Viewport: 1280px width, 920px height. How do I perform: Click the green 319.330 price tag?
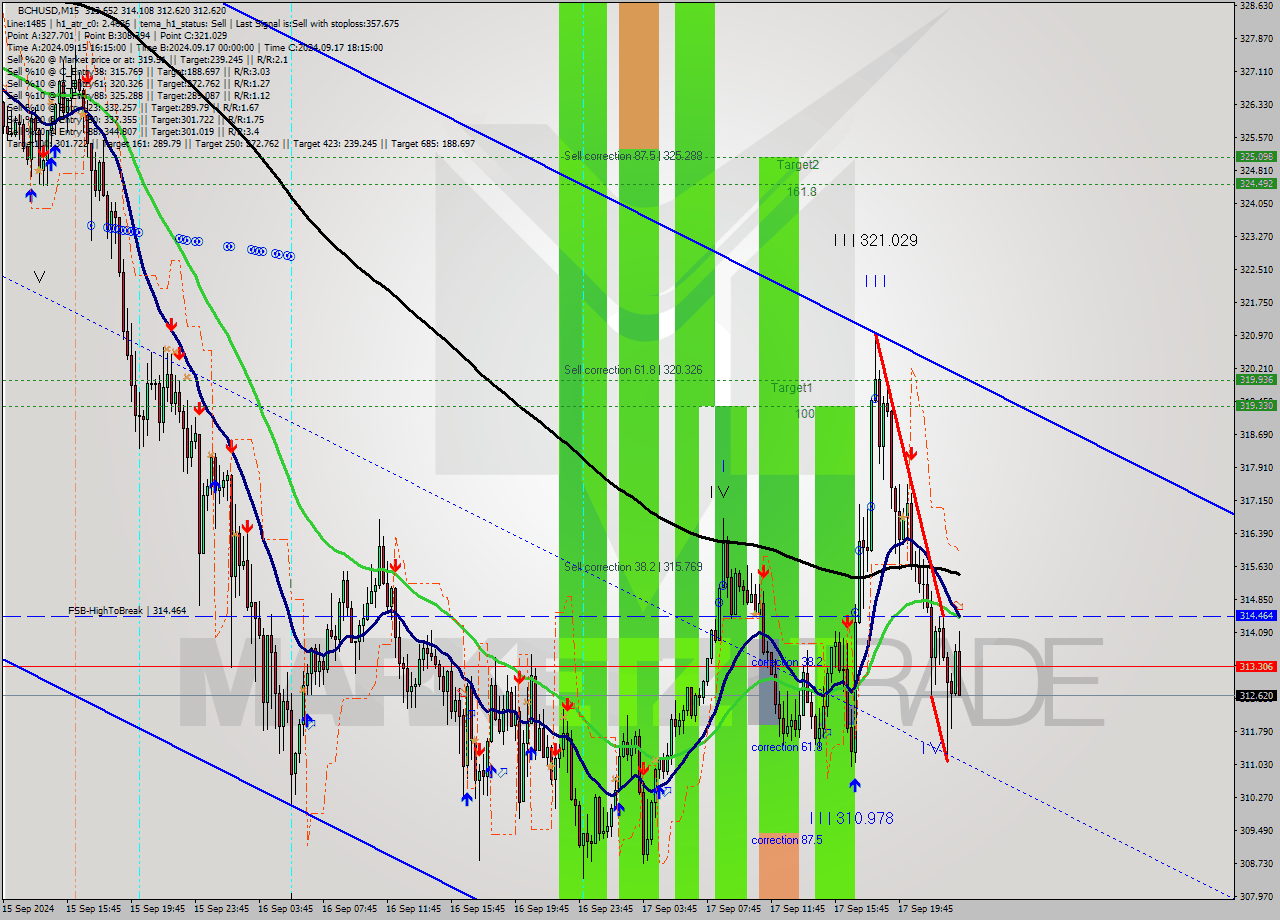(x=1256, y=406)
